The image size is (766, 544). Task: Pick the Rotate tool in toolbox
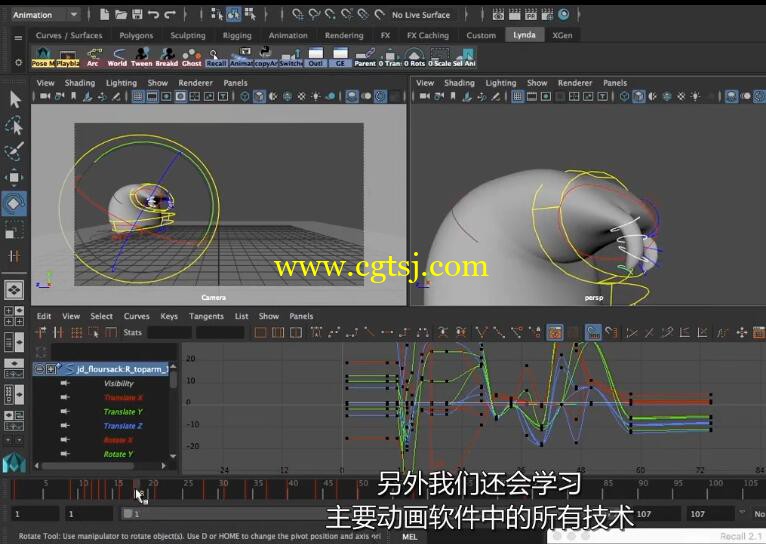[14, 203]
